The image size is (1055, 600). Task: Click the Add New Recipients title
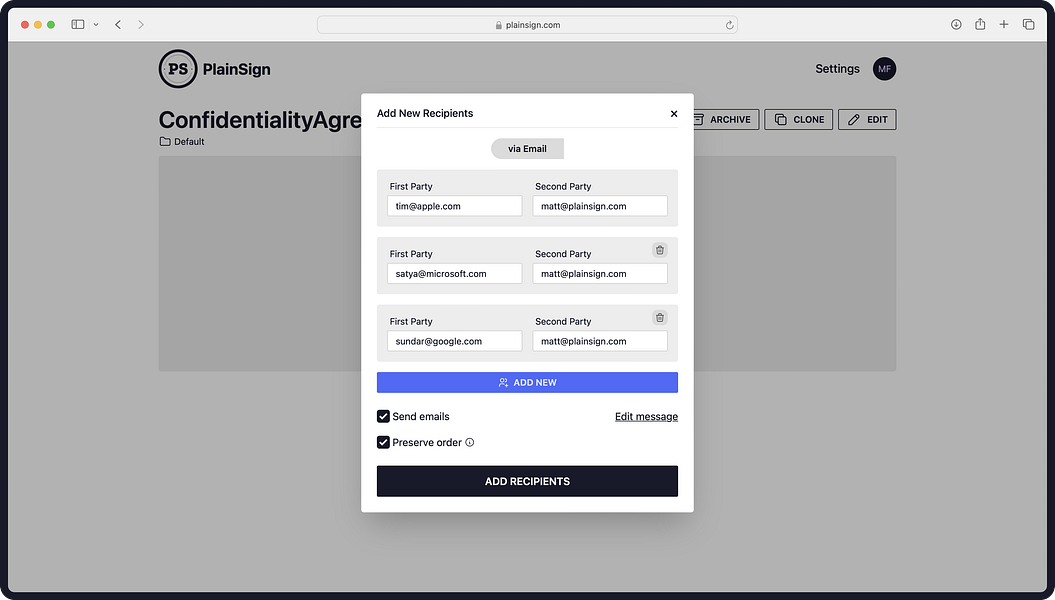coord(425,113)
